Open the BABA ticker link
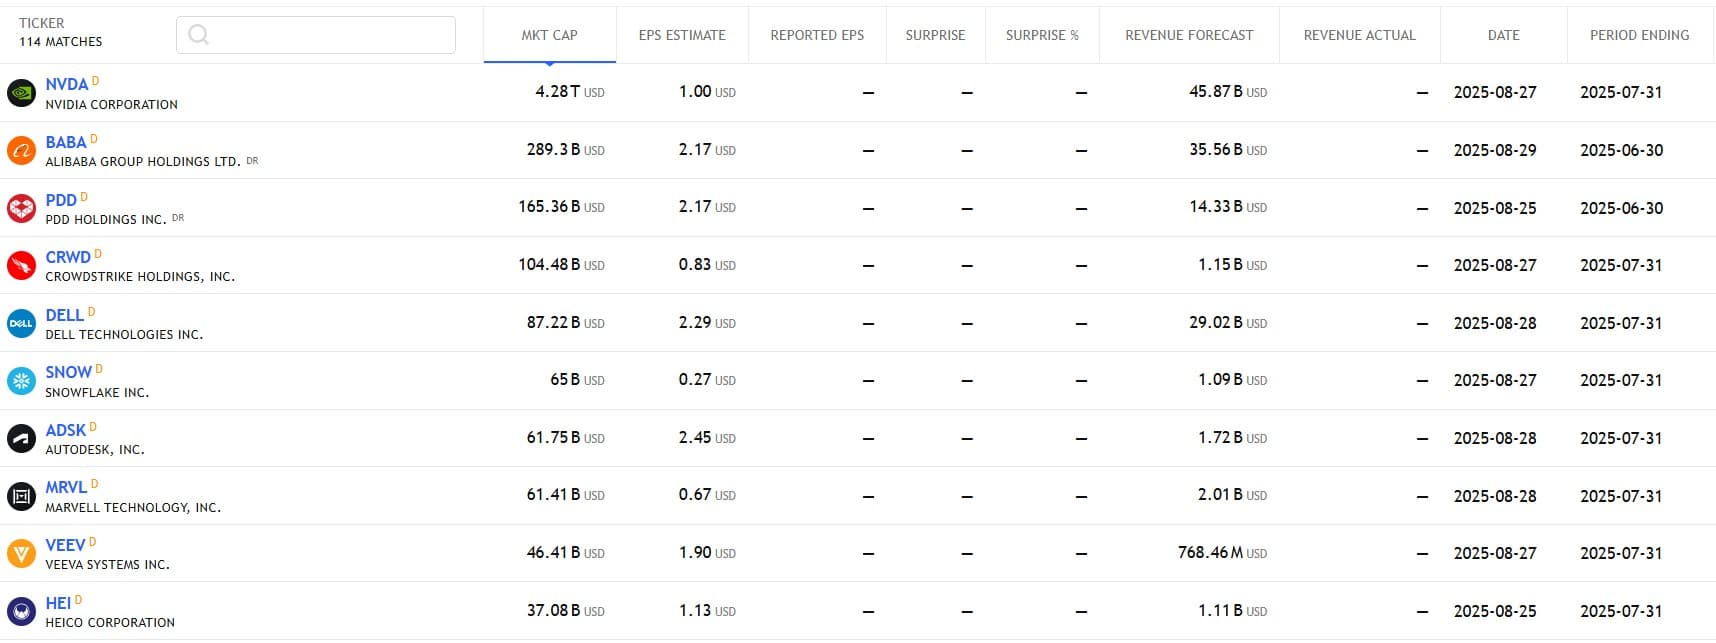This screenshot has width=1716, height=643. 66,143
